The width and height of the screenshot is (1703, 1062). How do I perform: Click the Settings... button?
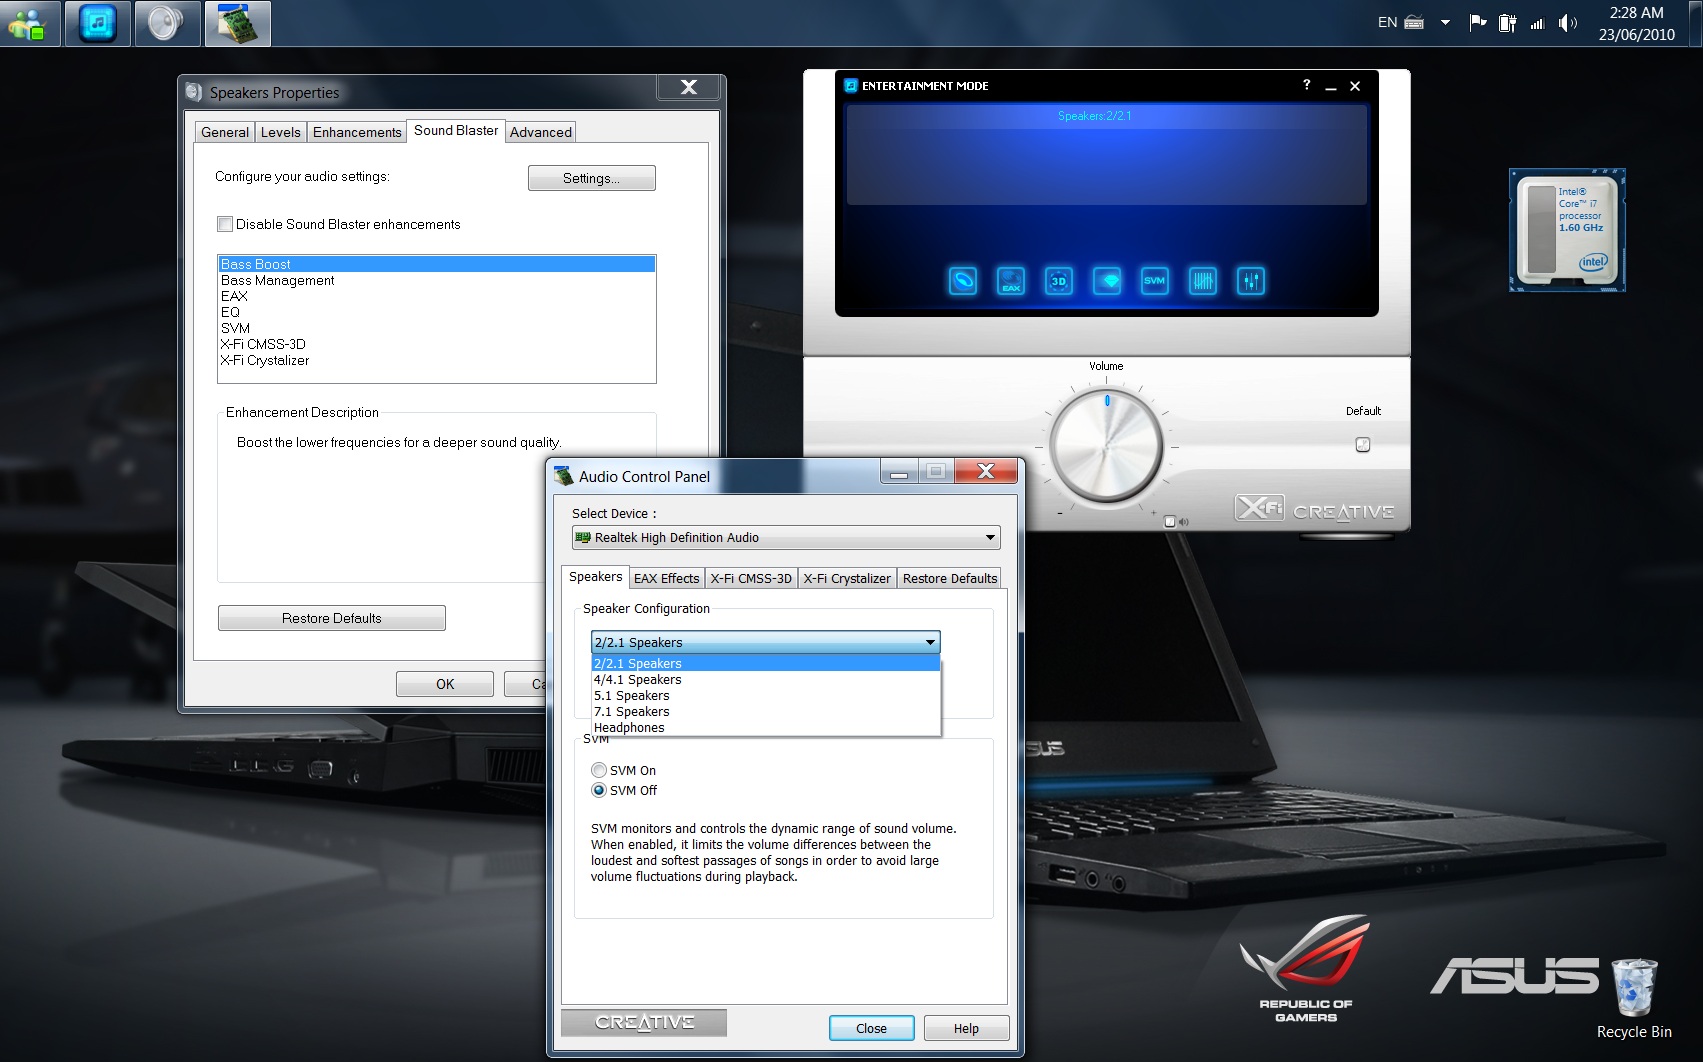click(x=592, y=178)
